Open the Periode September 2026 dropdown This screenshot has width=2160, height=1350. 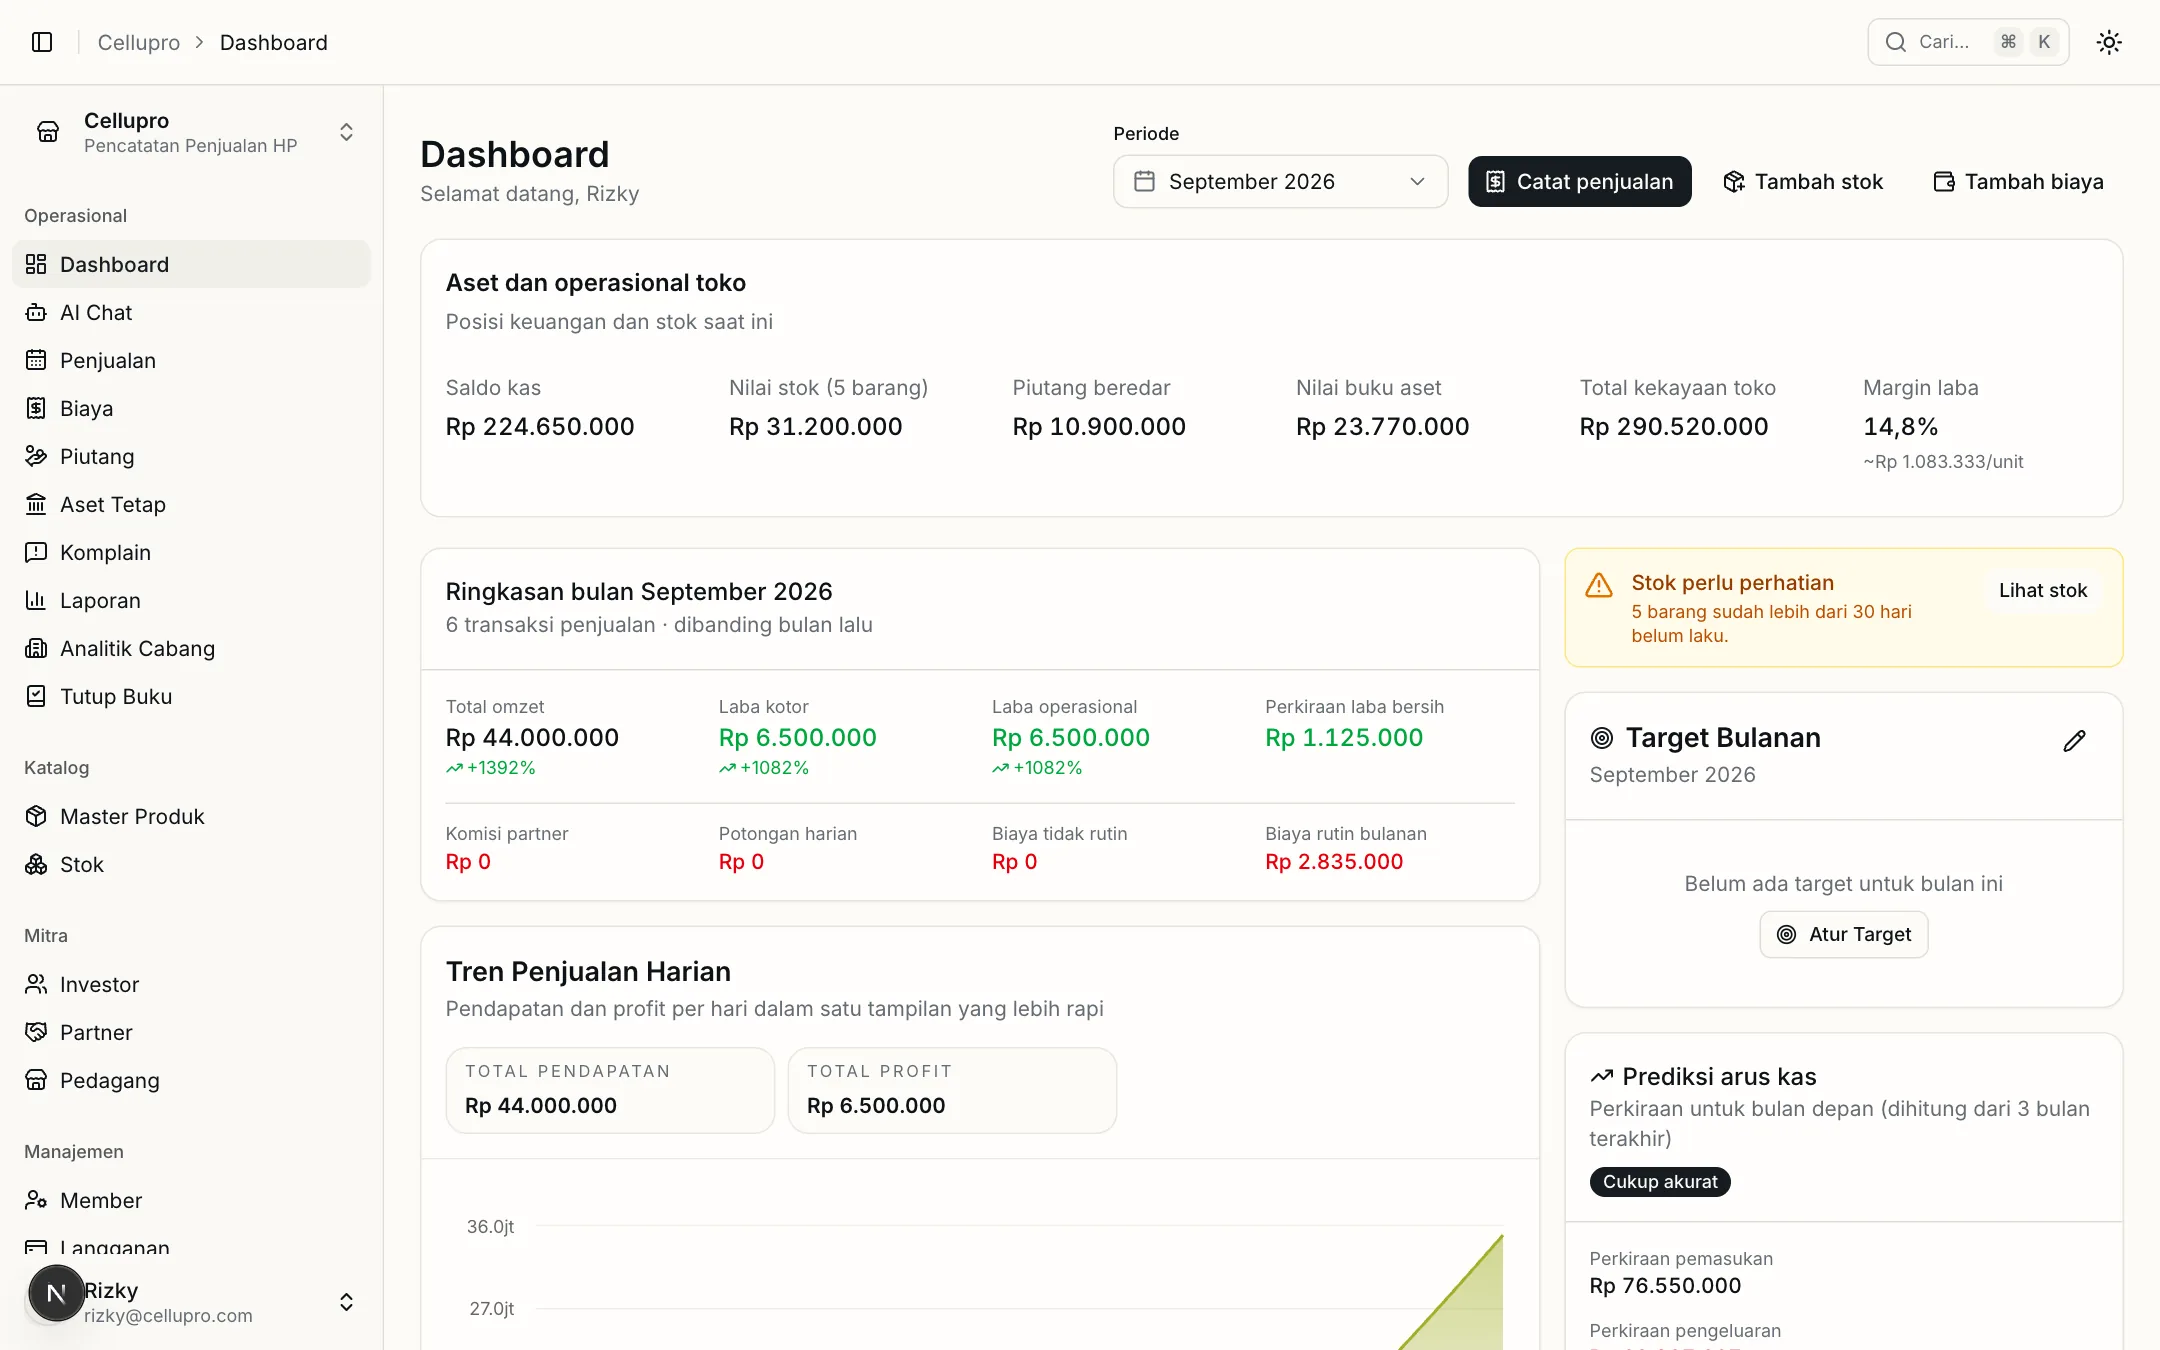[1280, 181]
